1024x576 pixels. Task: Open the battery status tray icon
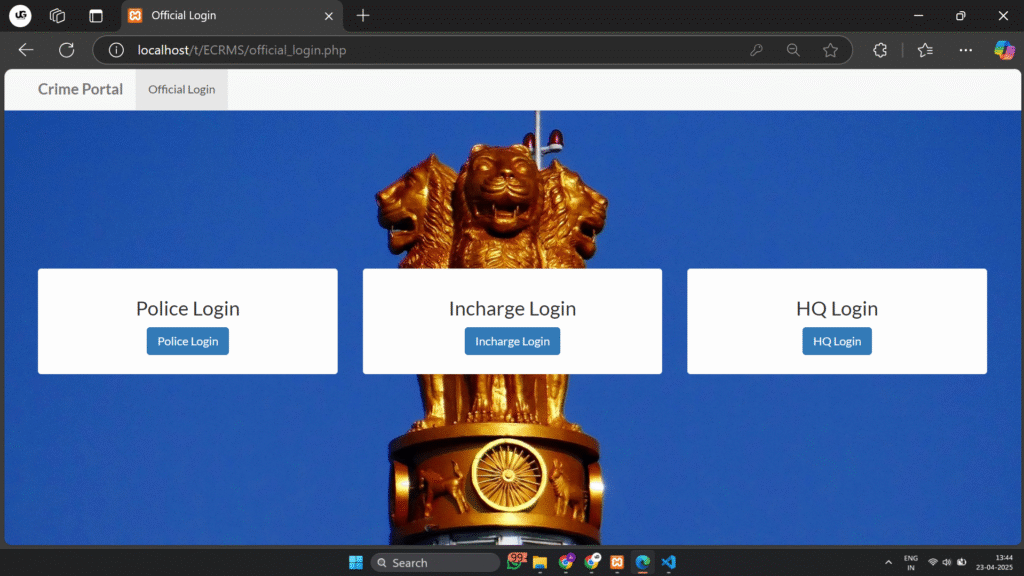click(961, 562)
